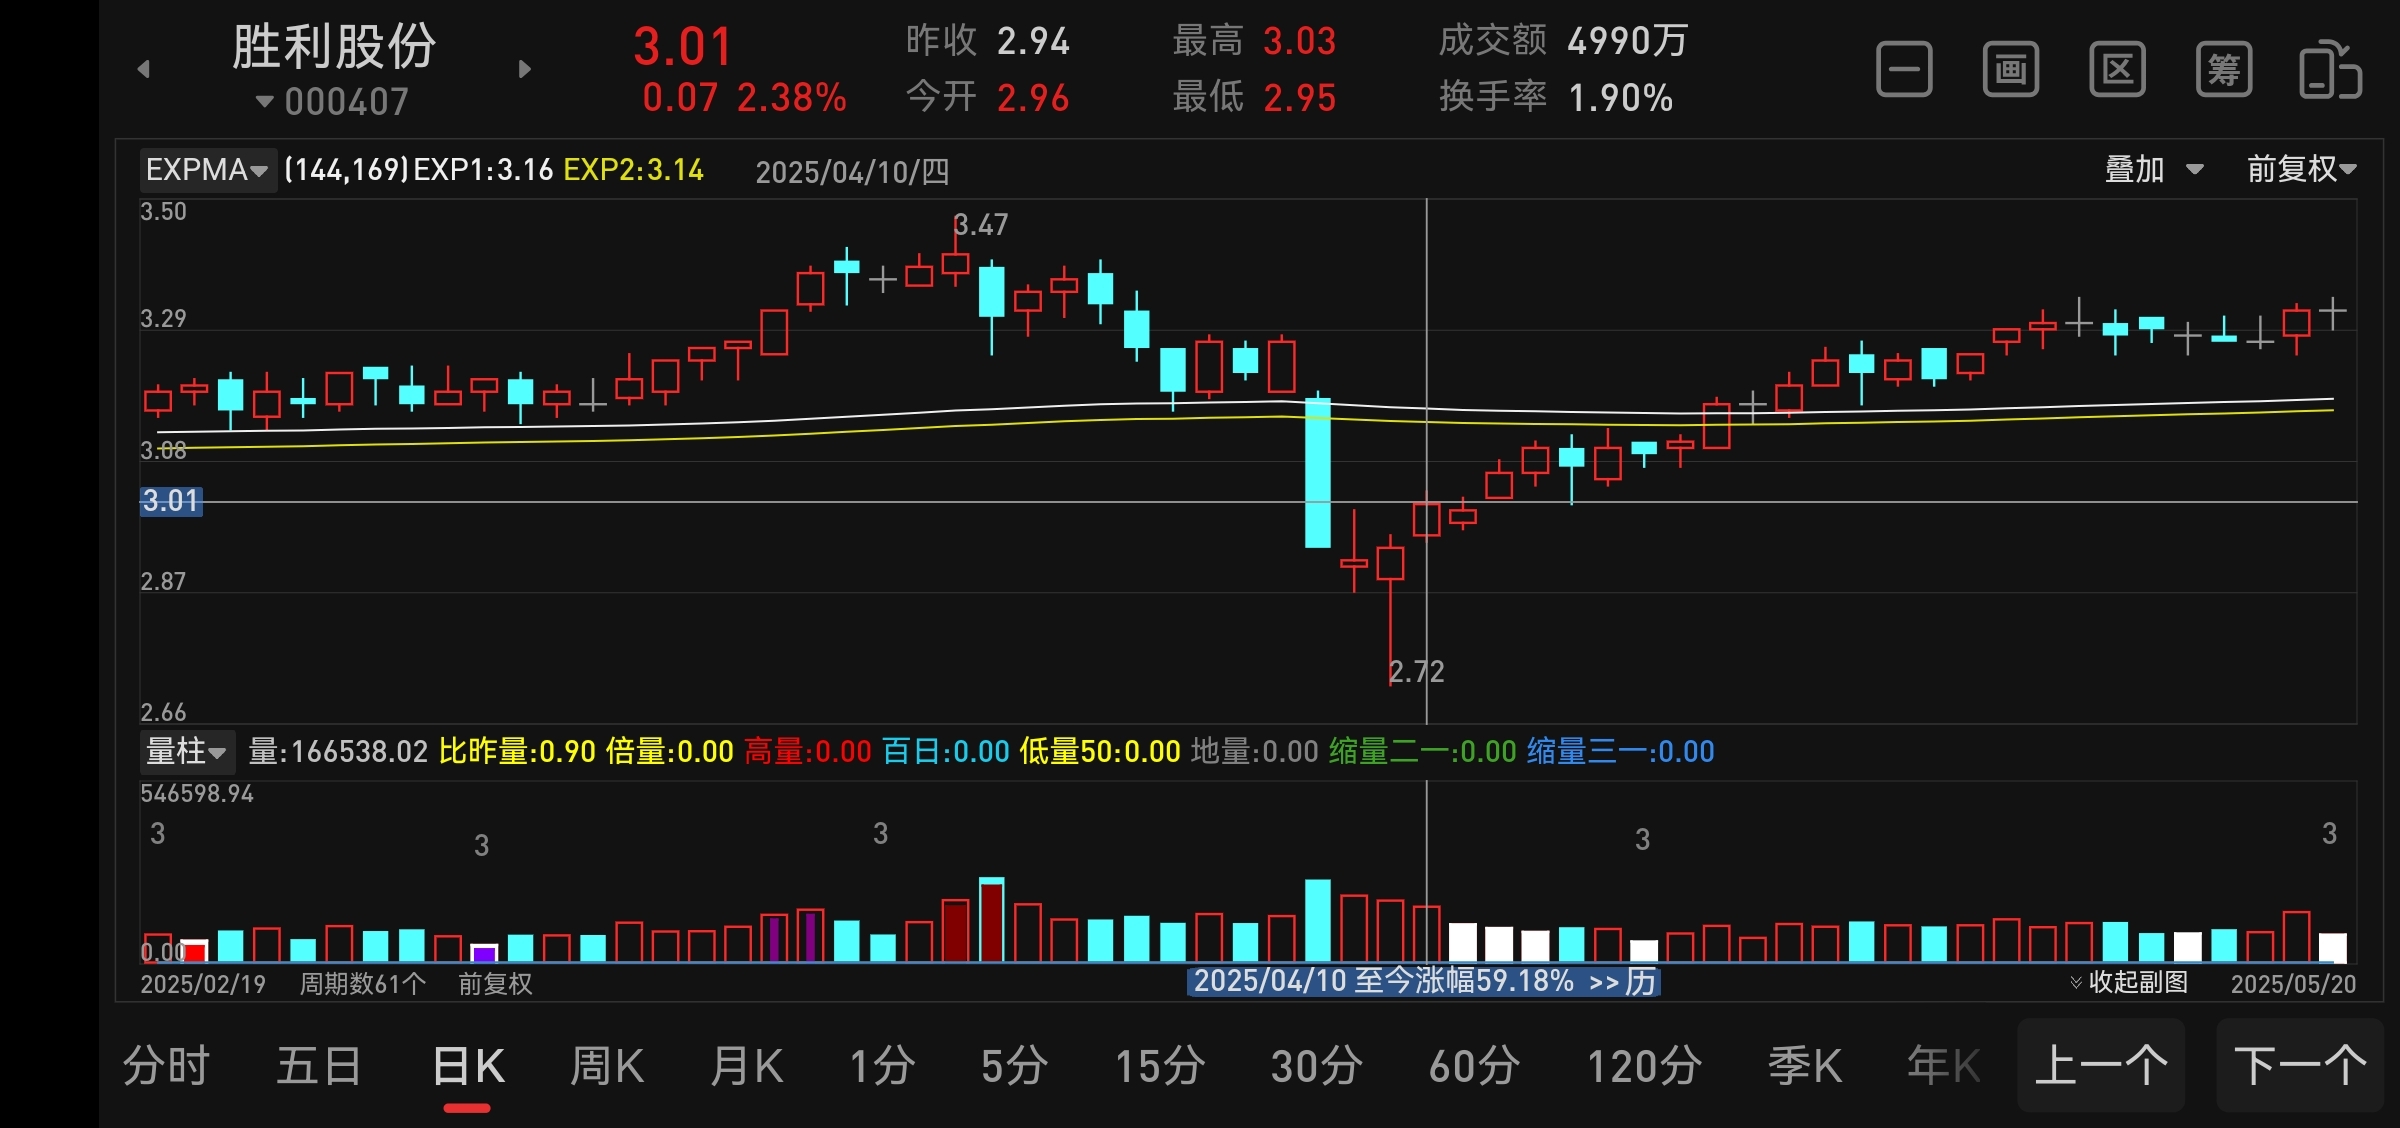This screenshot has width=2400, height=1128.
Task: Select the 分时 intraday tab
Action: click(x=166, y=1066)
